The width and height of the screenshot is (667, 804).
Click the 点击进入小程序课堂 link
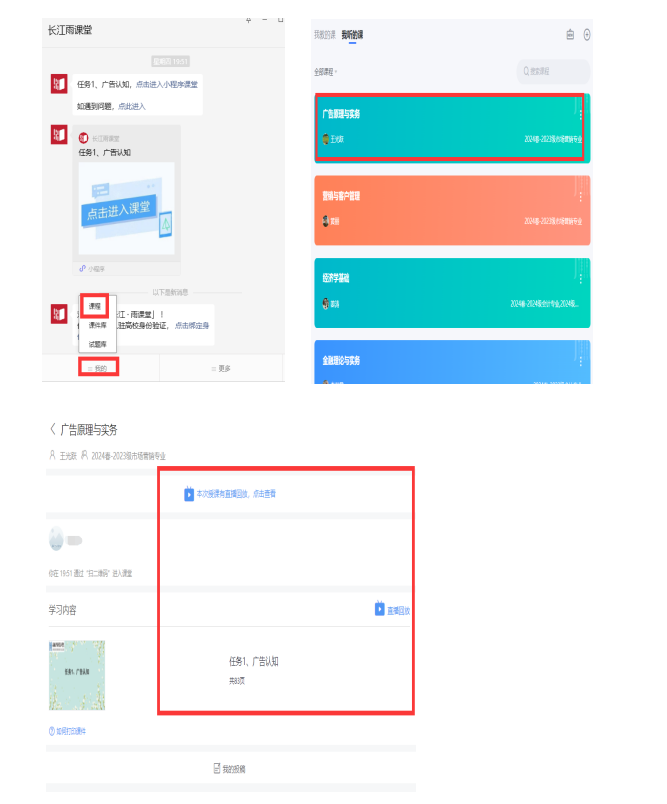(167, 85)
